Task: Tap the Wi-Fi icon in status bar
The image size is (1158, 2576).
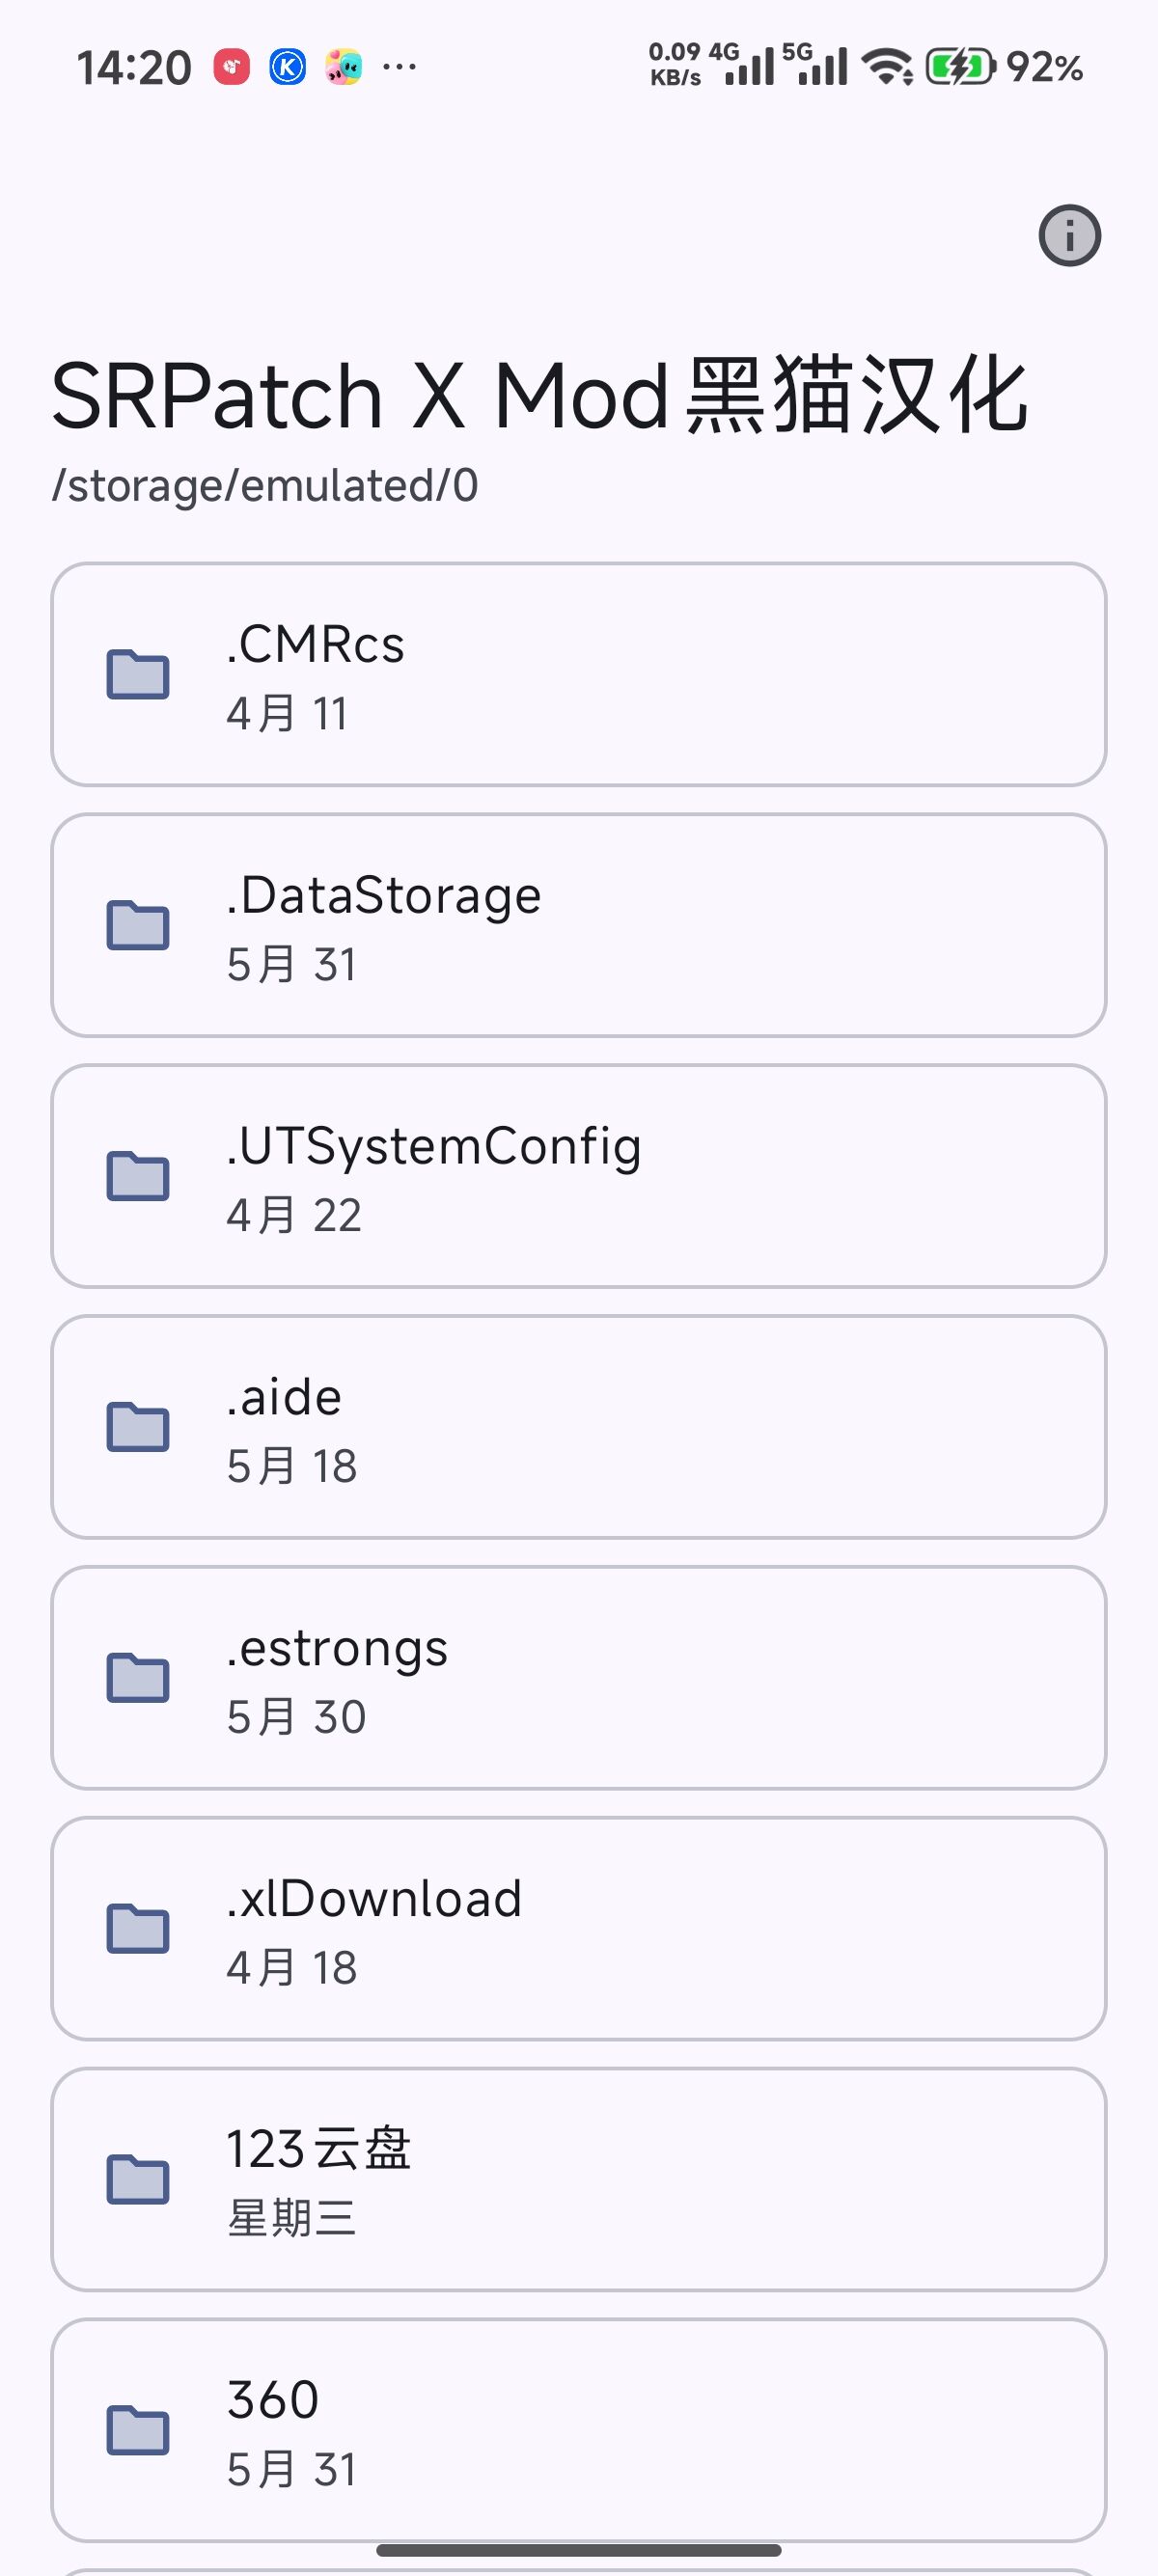Action: pos(887,67)
